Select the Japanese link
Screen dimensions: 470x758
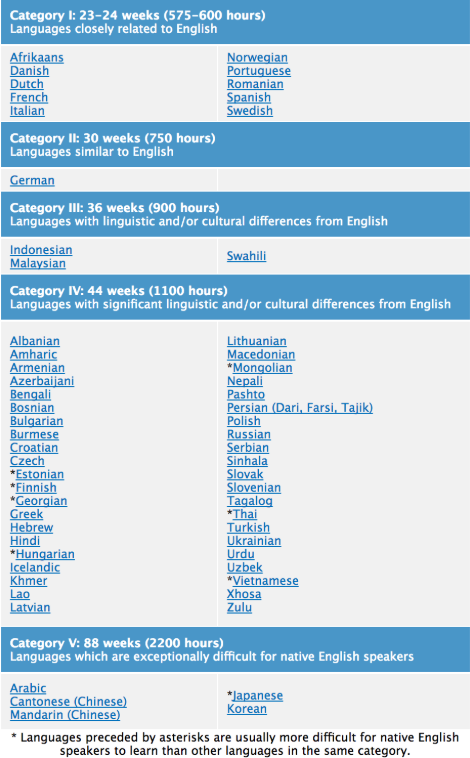[x=258, y=696]
